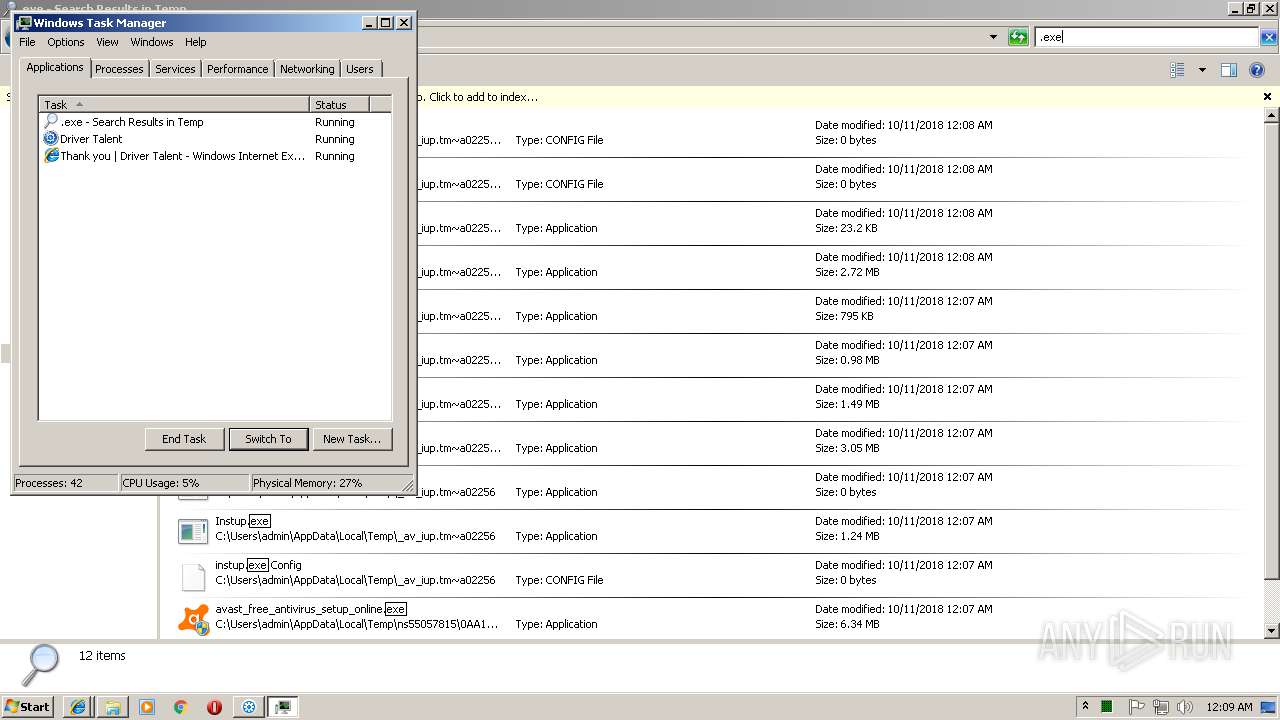Click the instup.exe.Config file name

(258, 565)
